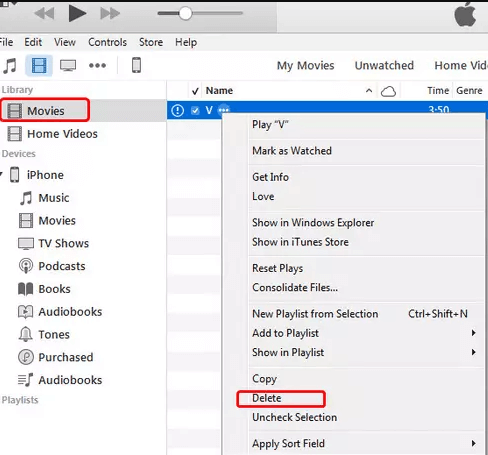Screen dimensions: 488x455
Task: Click the rewind previous track button
Action: point(44,14)
